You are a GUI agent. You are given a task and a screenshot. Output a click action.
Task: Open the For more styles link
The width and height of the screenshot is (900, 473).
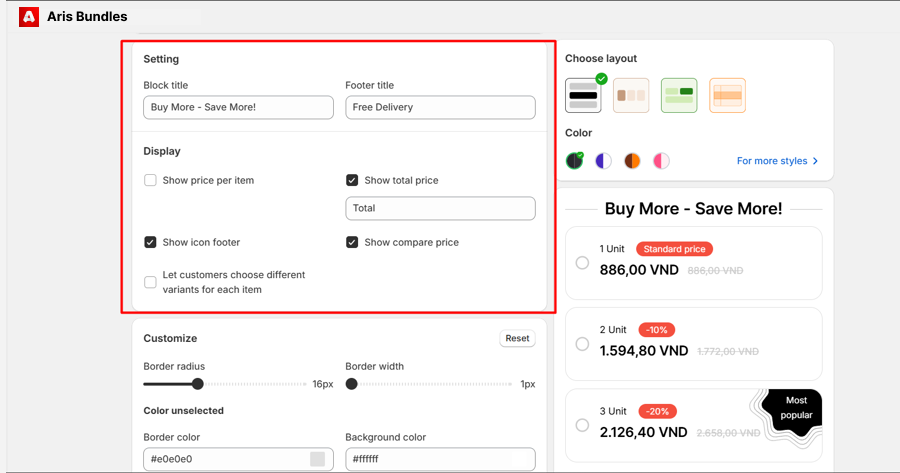pos(772,161)
